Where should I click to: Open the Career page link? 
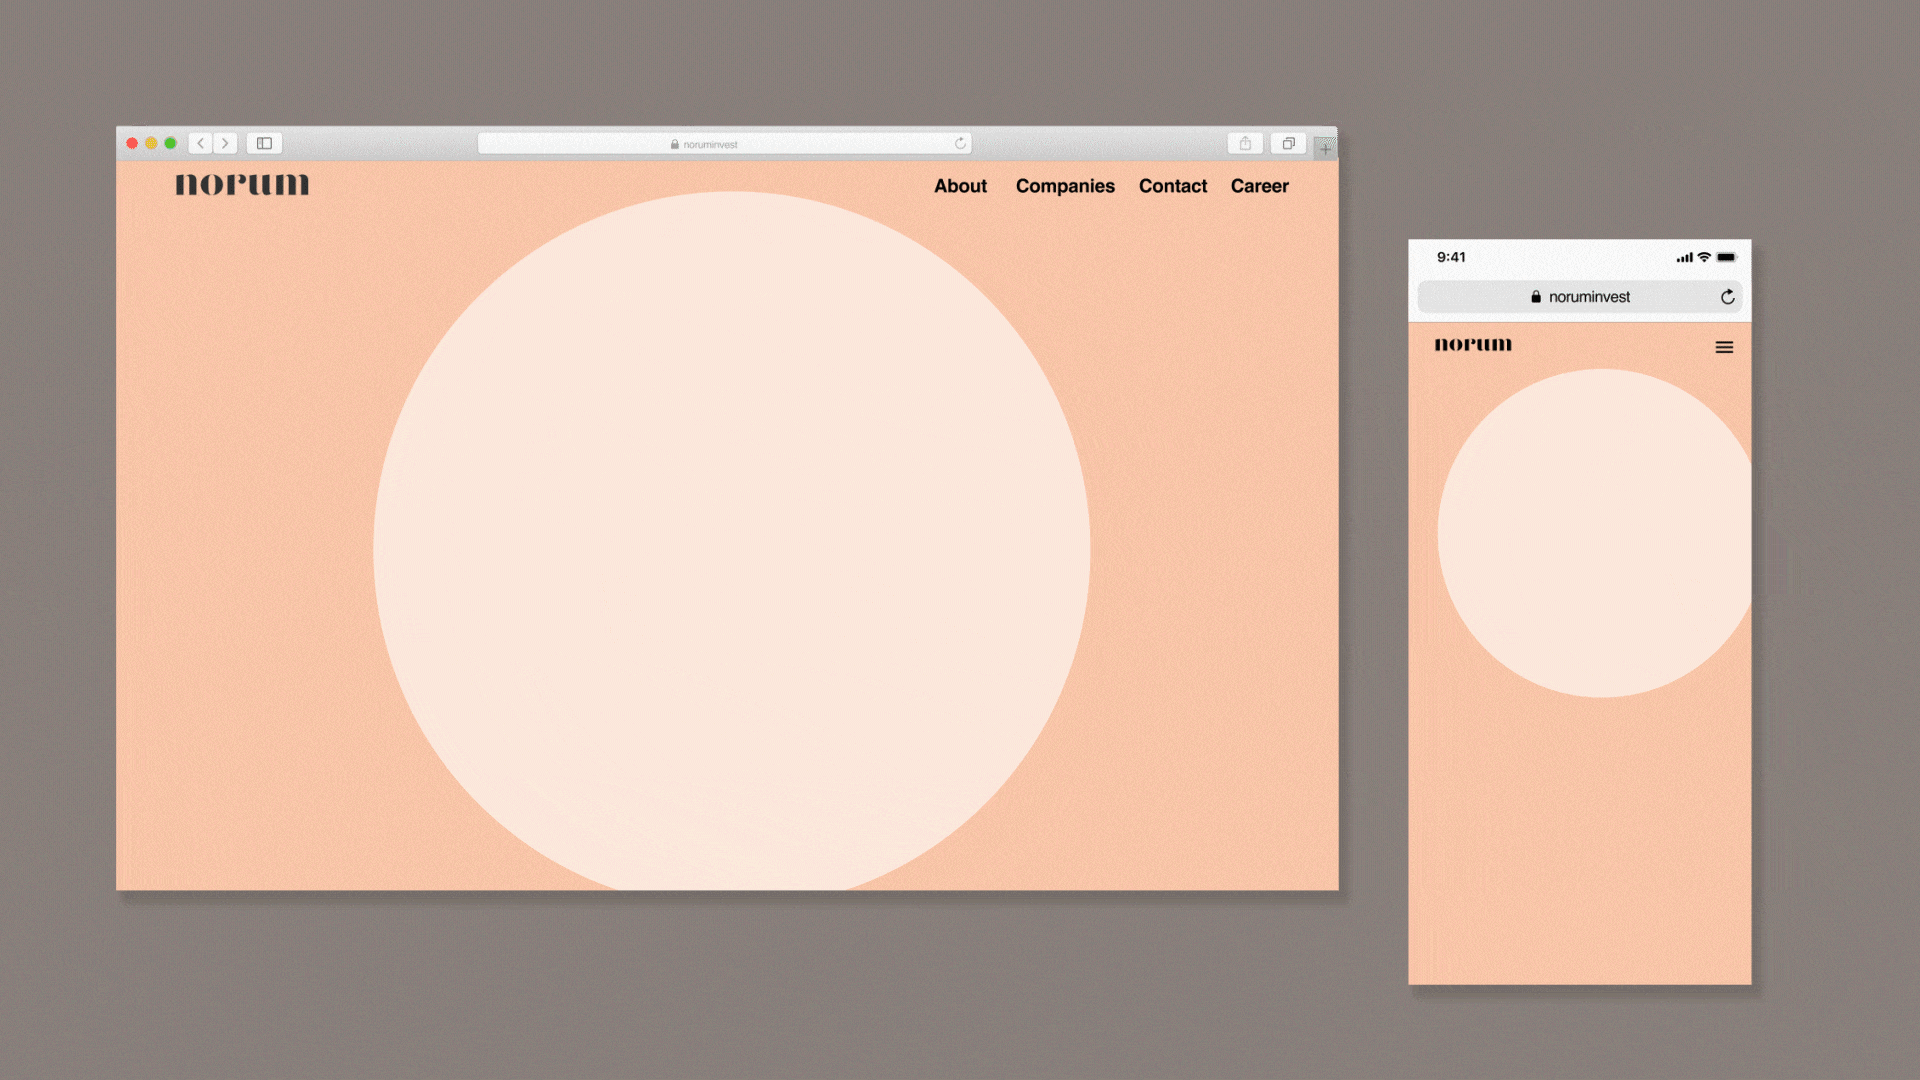(x=1259, y=186)
